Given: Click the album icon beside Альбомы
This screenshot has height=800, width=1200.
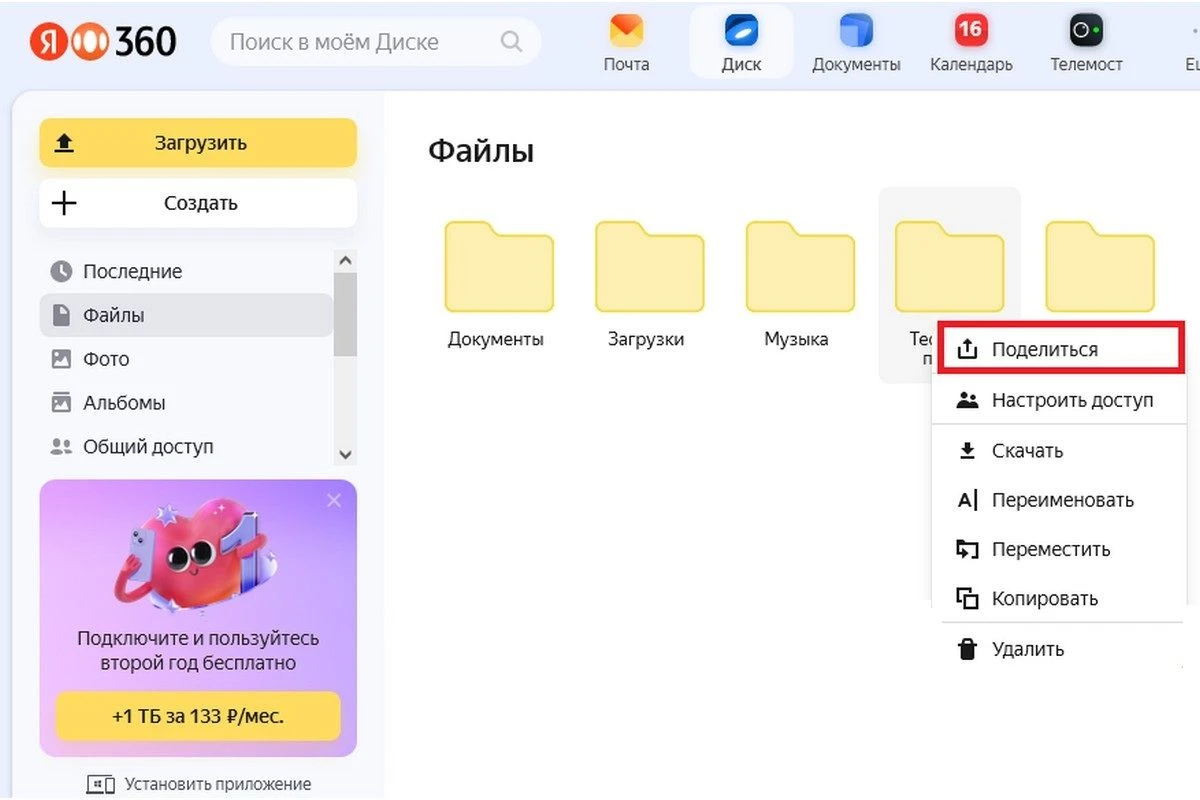Looking at the screenshot, I should [x=62, y=403].
